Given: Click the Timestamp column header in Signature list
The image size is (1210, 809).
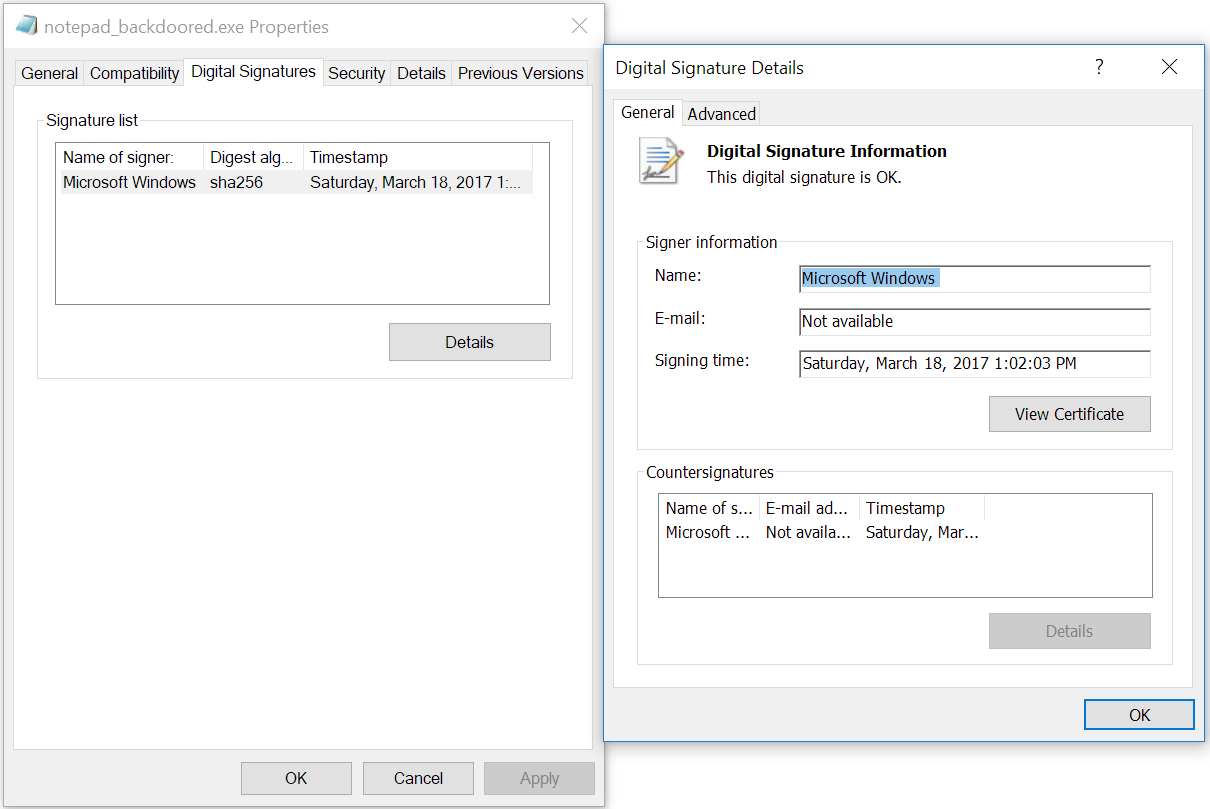Looking at the screenshot, I should (417, 157).
